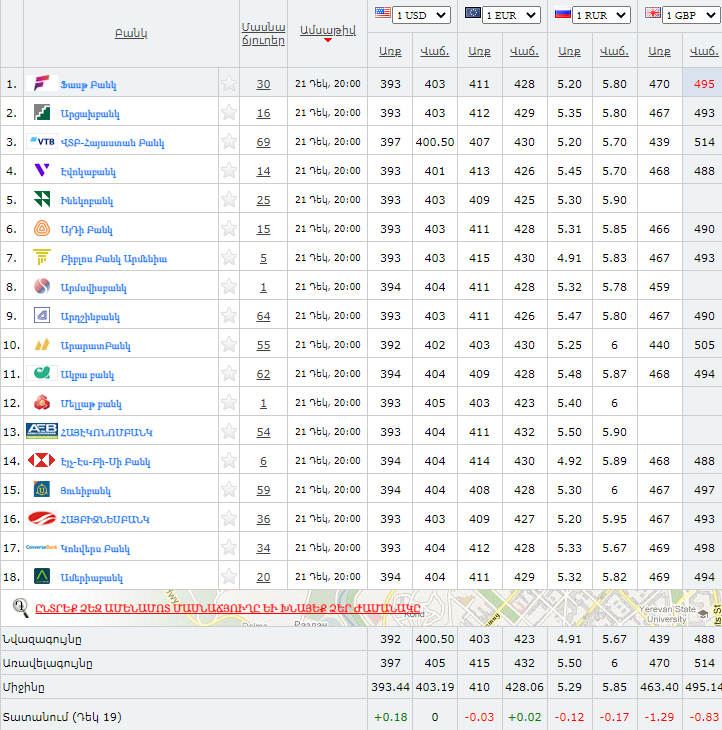
Task: Toggle favorite star for row 18 bank
Action: [229, 577]
